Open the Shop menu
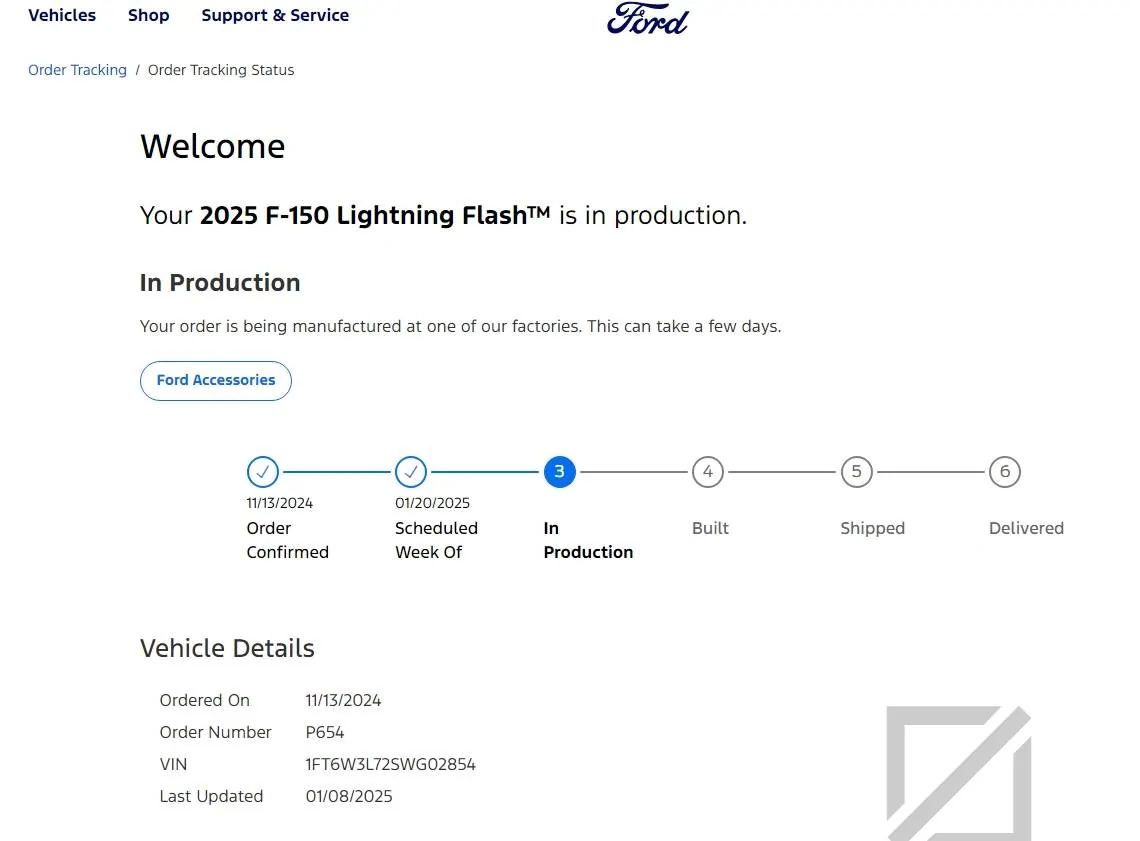The image size is (1140, 841). [x=148, y=15]
